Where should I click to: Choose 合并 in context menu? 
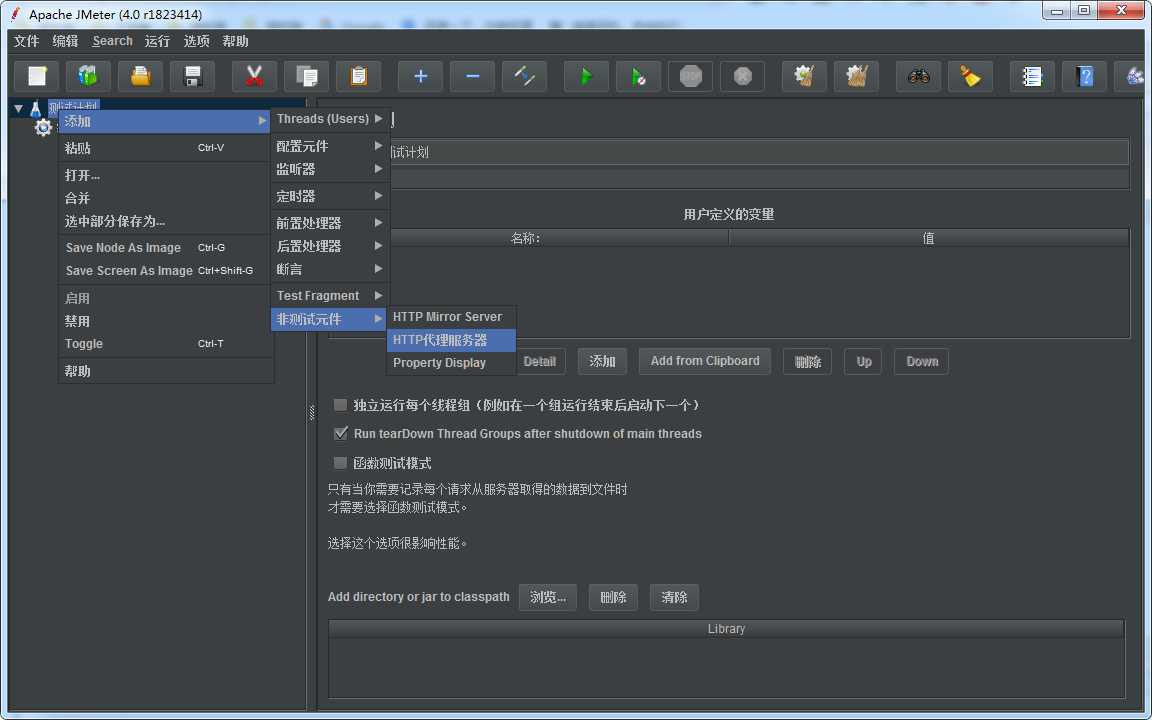tap(165, 198)
